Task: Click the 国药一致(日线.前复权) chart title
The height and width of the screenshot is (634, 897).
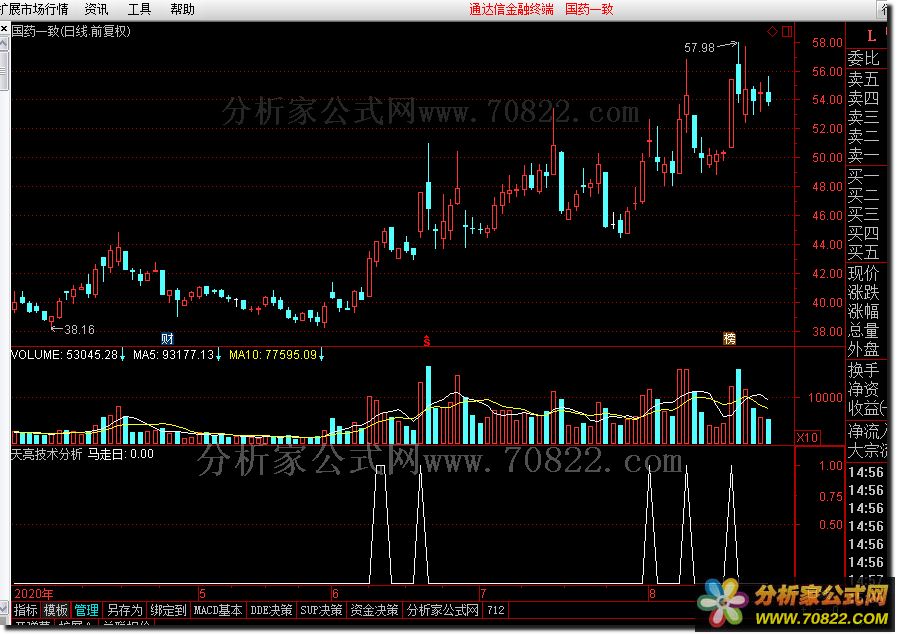Action: click(71, 31)
